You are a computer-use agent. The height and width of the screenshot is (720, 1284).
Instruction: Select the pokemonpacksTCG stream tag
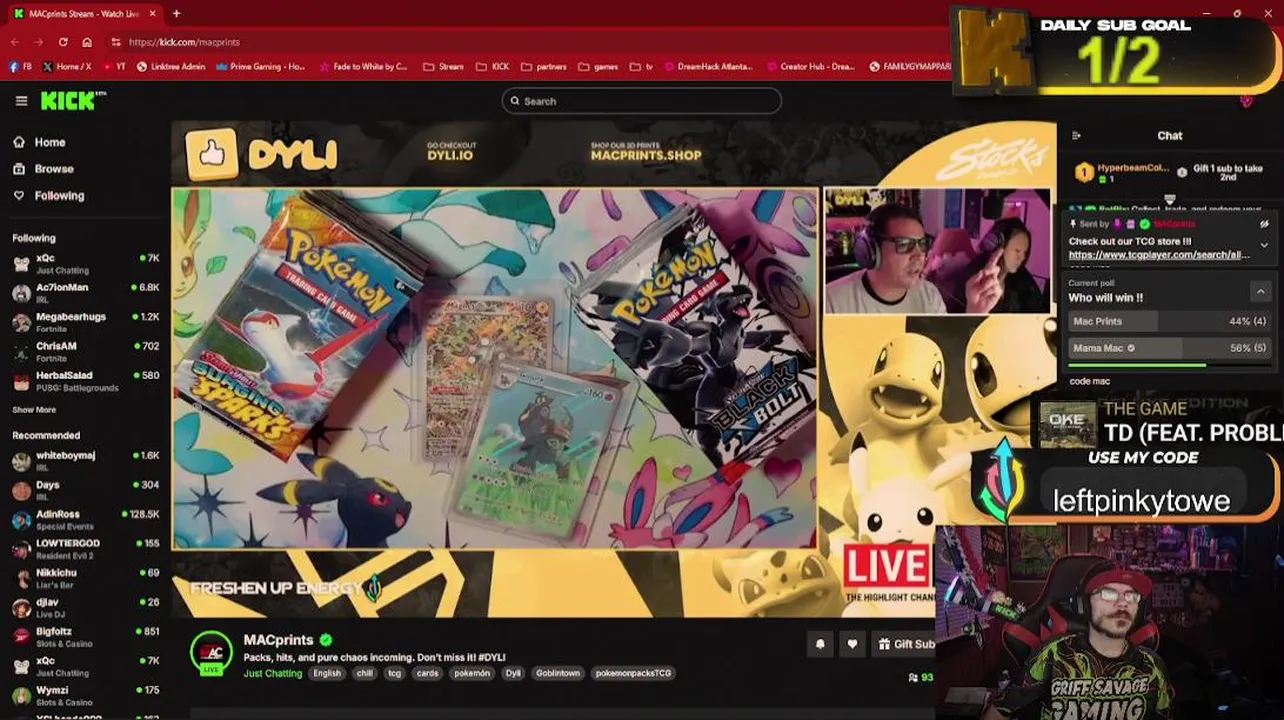tap(634, 673)
